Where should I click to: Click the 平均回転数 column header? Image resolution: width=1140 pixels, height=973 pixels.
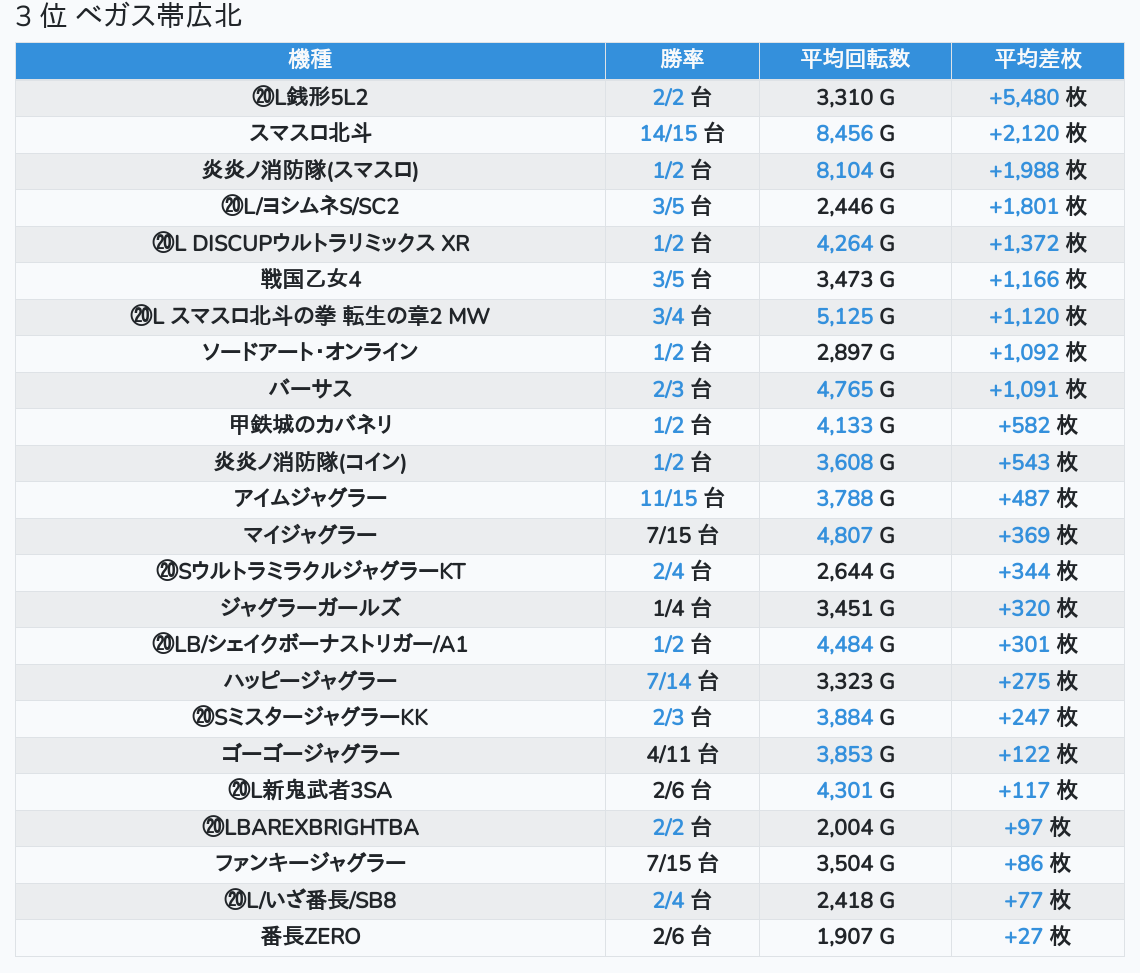pos(855,60)
